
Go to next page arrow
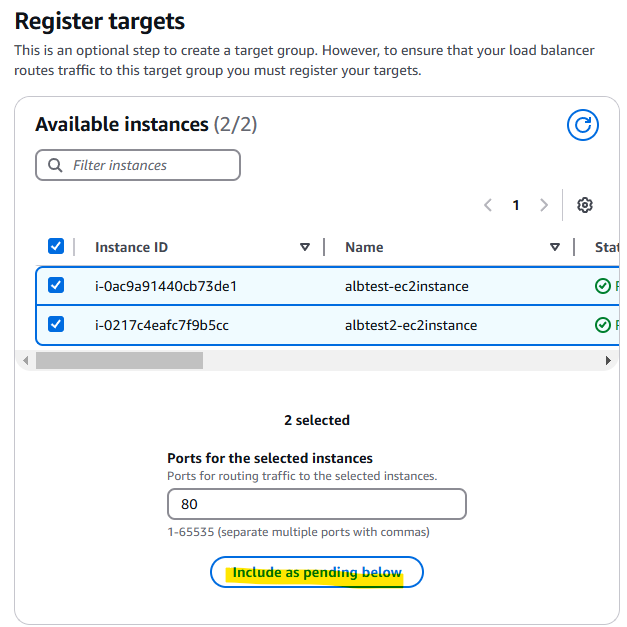point(544,205)
